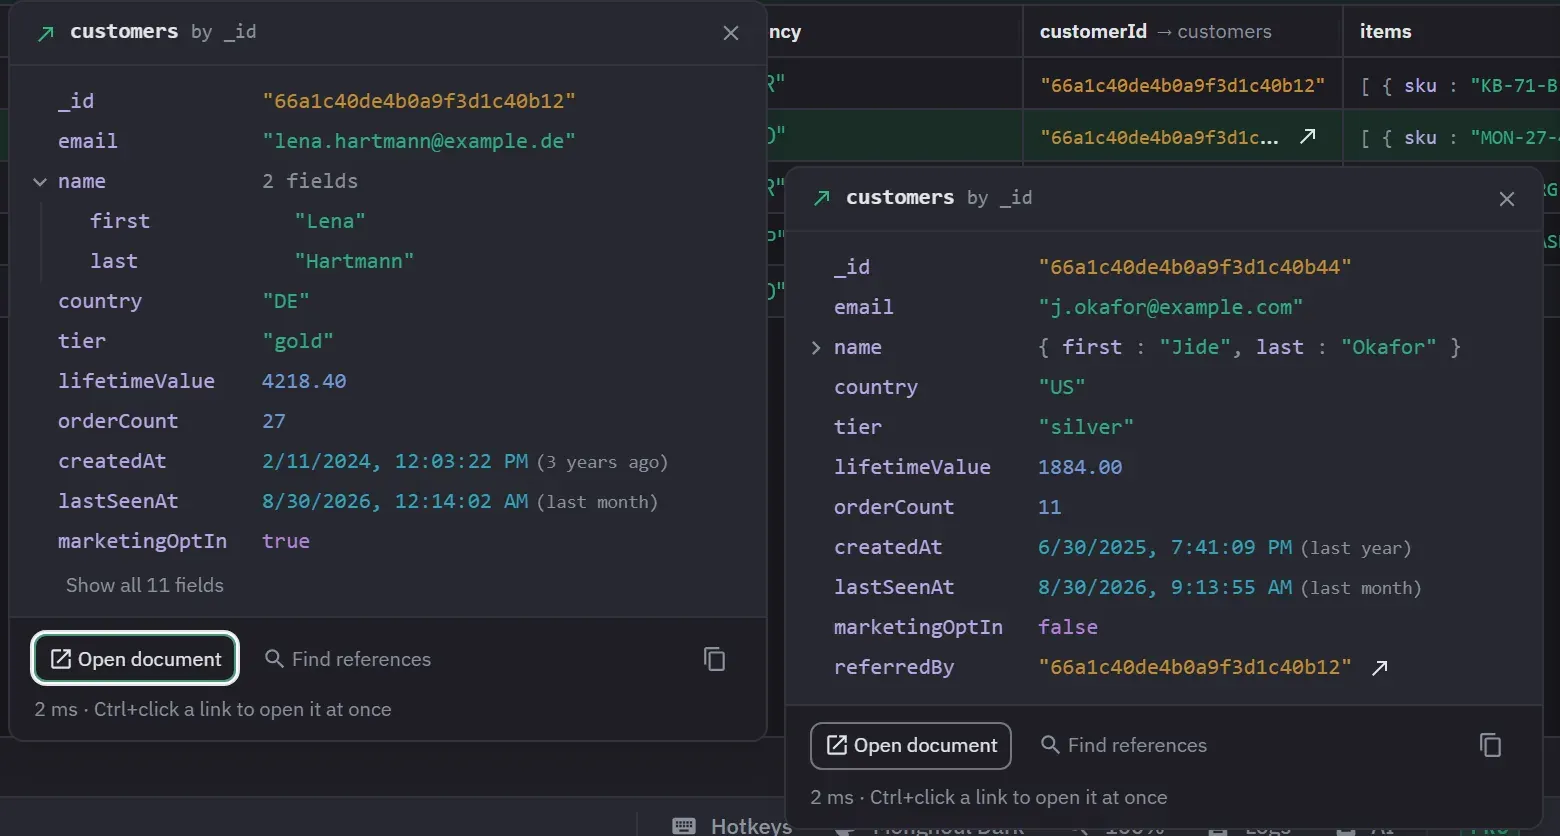Open Hotkeys in the status bar
Image resolution: width=1560 pixels, height=836 pixels.
point(732,826)
